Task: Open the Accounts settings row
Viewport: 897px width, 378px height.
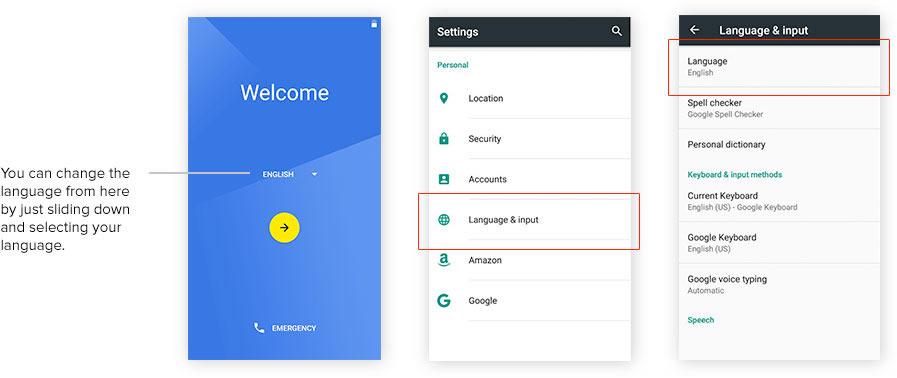Action: (530, 179)
